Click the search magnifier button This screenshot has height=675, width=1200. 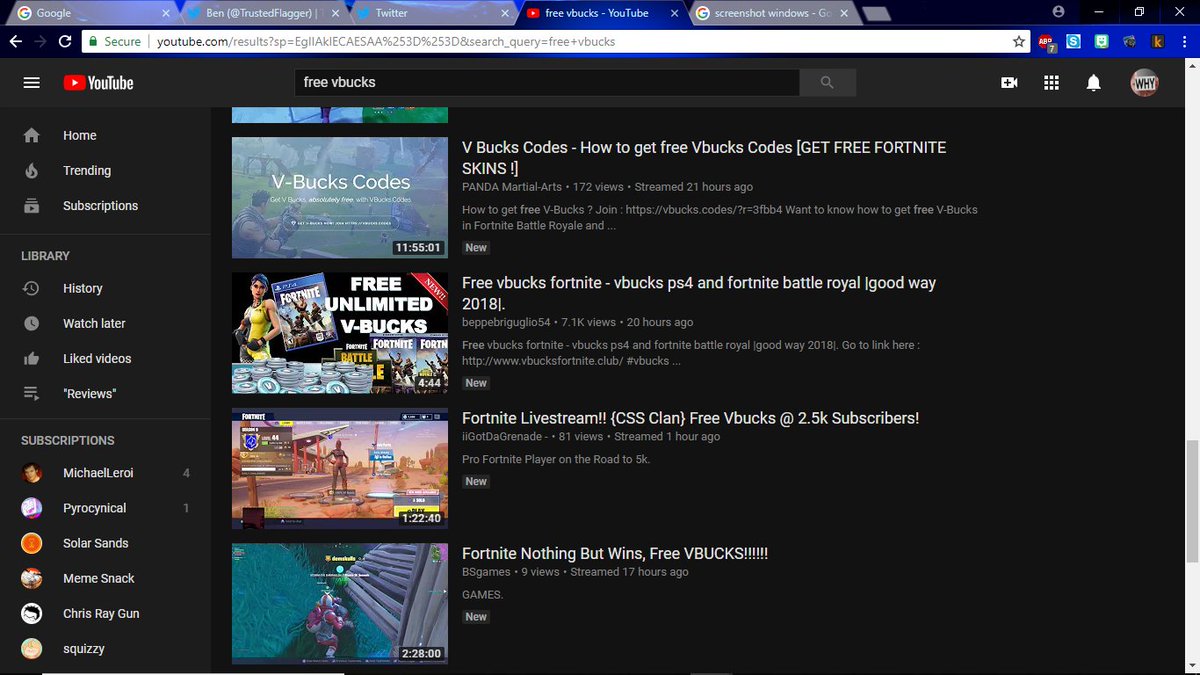click(x=827, y=82)
